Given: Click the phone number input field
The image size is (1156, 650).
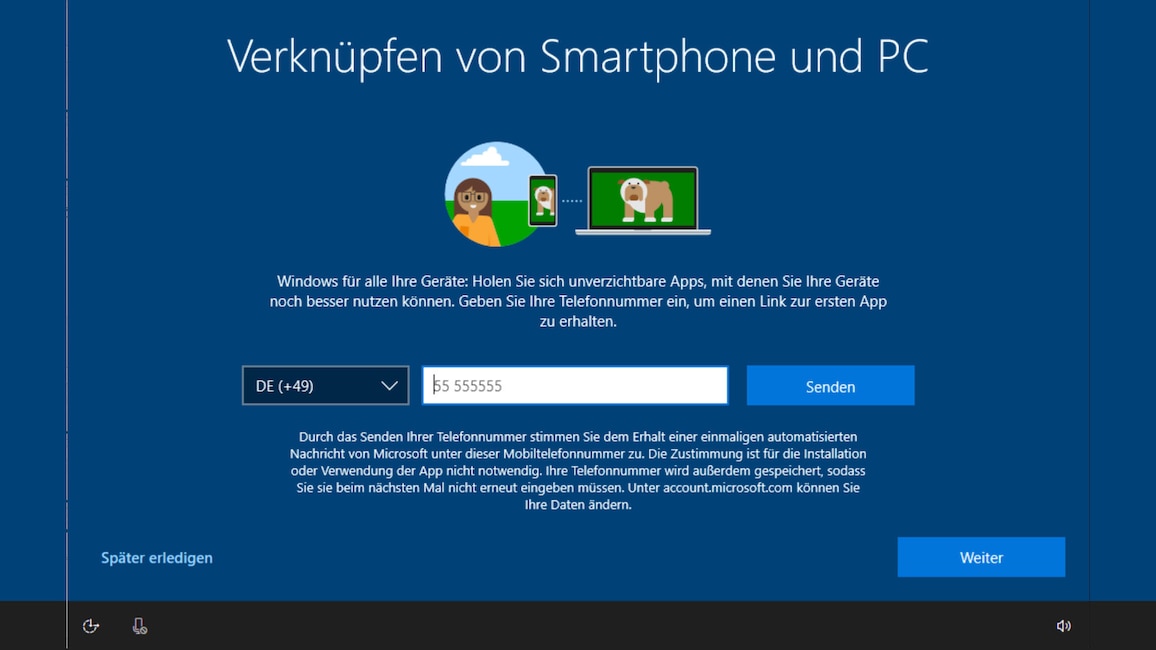Looking at the screenshot, I should click(575, 385).
